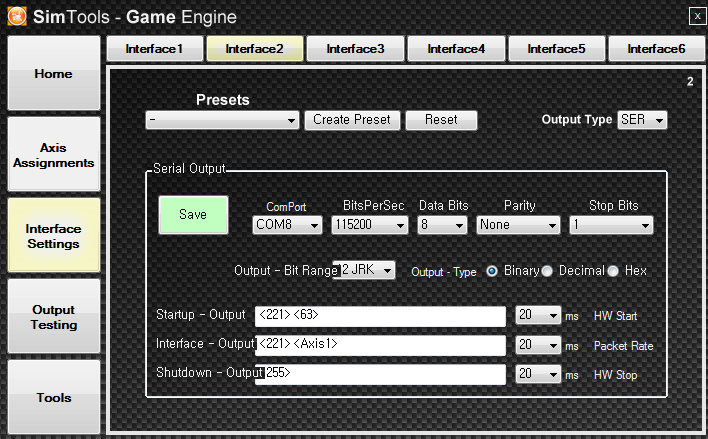Click the 'Data Bits' label
This screenshot has height=439, width=708.
443,205
